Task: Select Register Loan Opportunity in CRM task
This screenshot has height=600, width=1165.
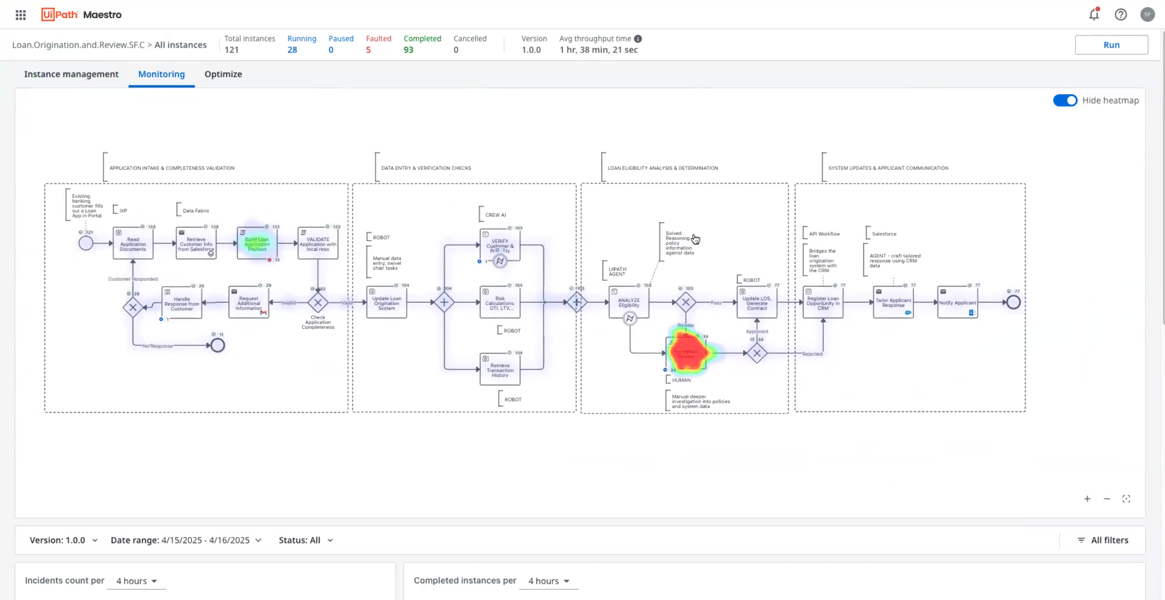Action: pyautogui.click(x=823, y=302)
